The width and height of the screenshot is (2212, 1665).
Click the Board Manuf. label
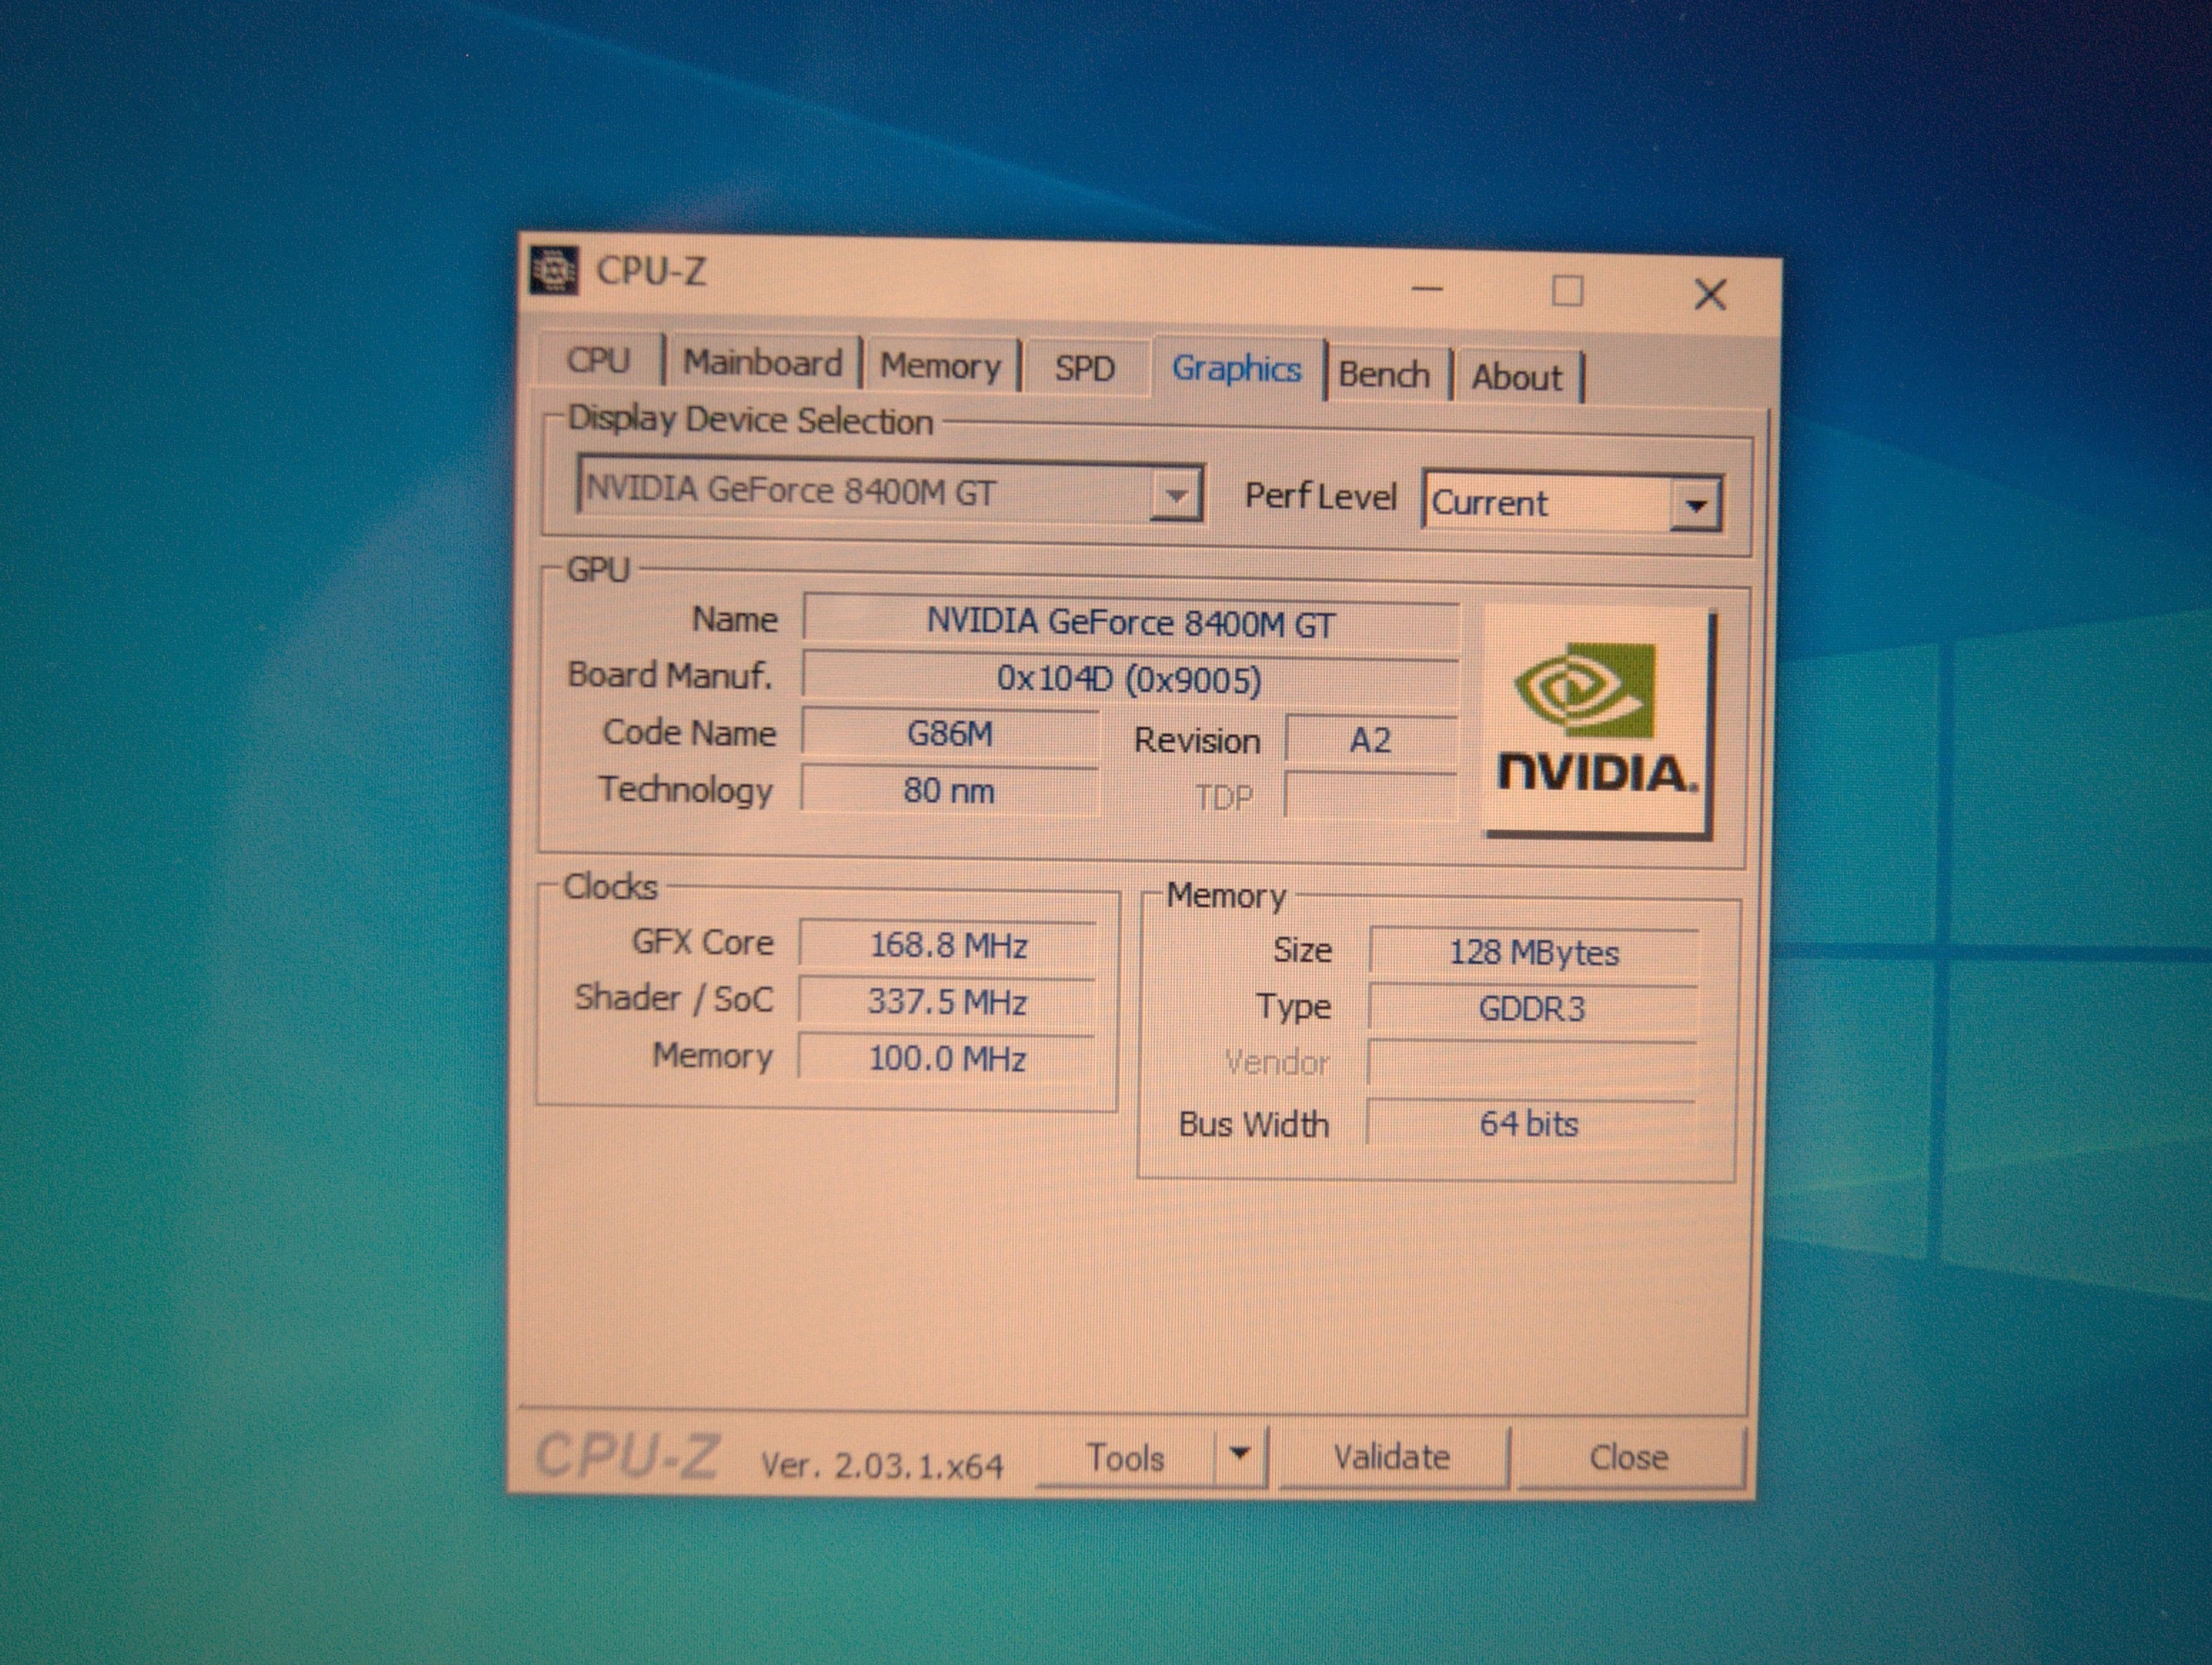click(x=670, y=675)
